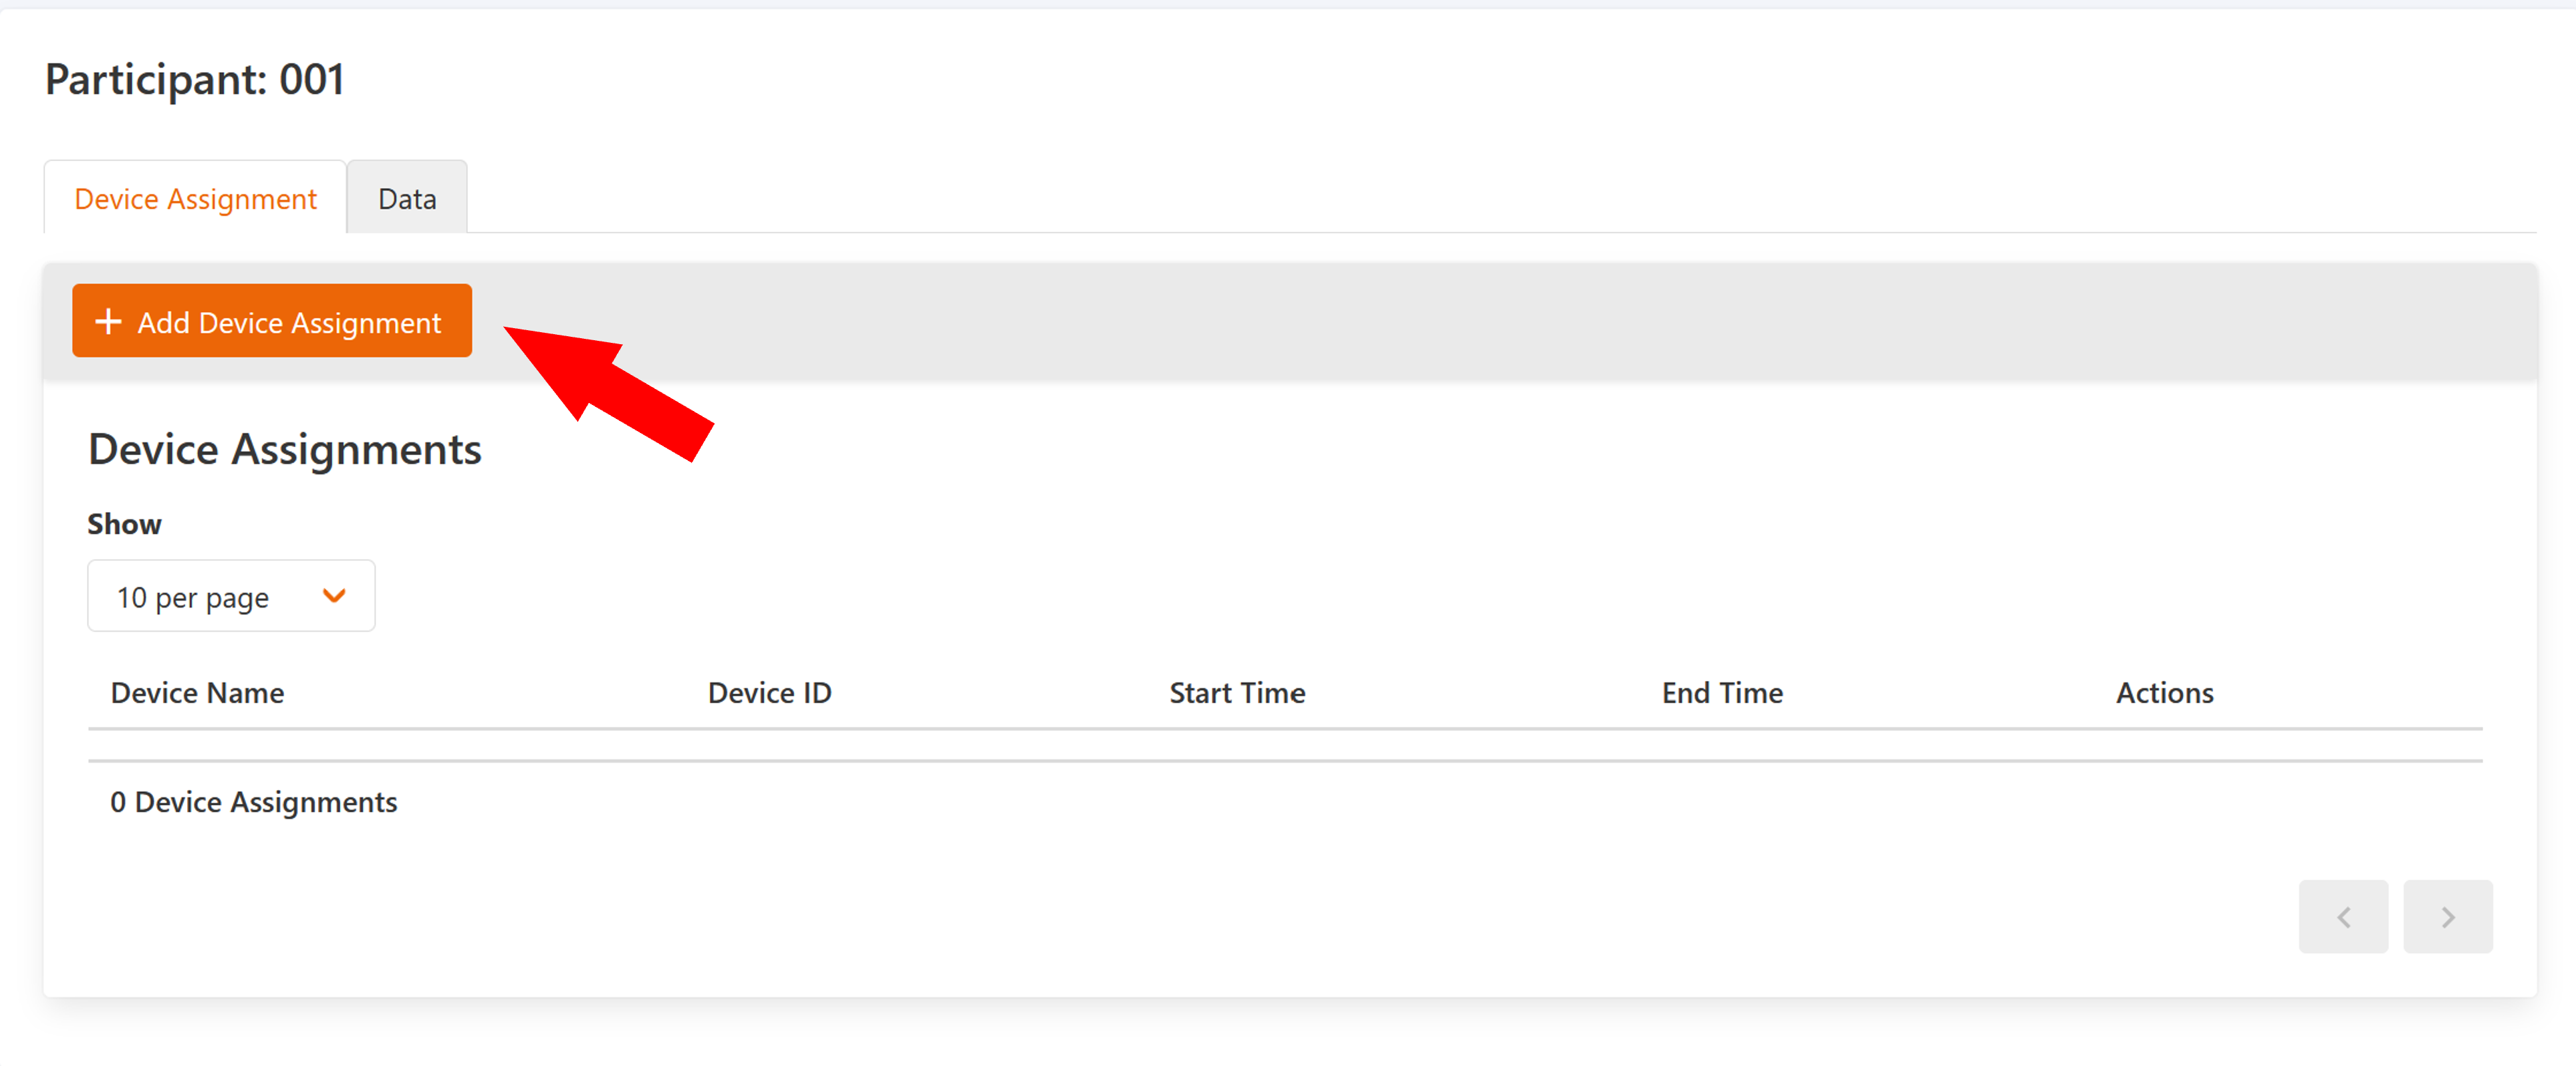Click the Device ID column header
The image size is (2576, 1066).
[768, 692]
